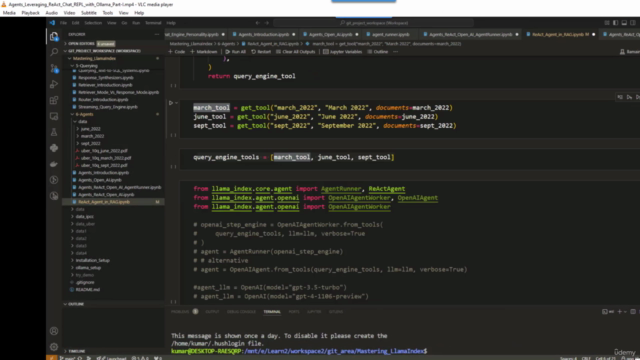Open VS Code Selection menu
The height and width of the screenshot is (360, 640).
coord(93,23)
